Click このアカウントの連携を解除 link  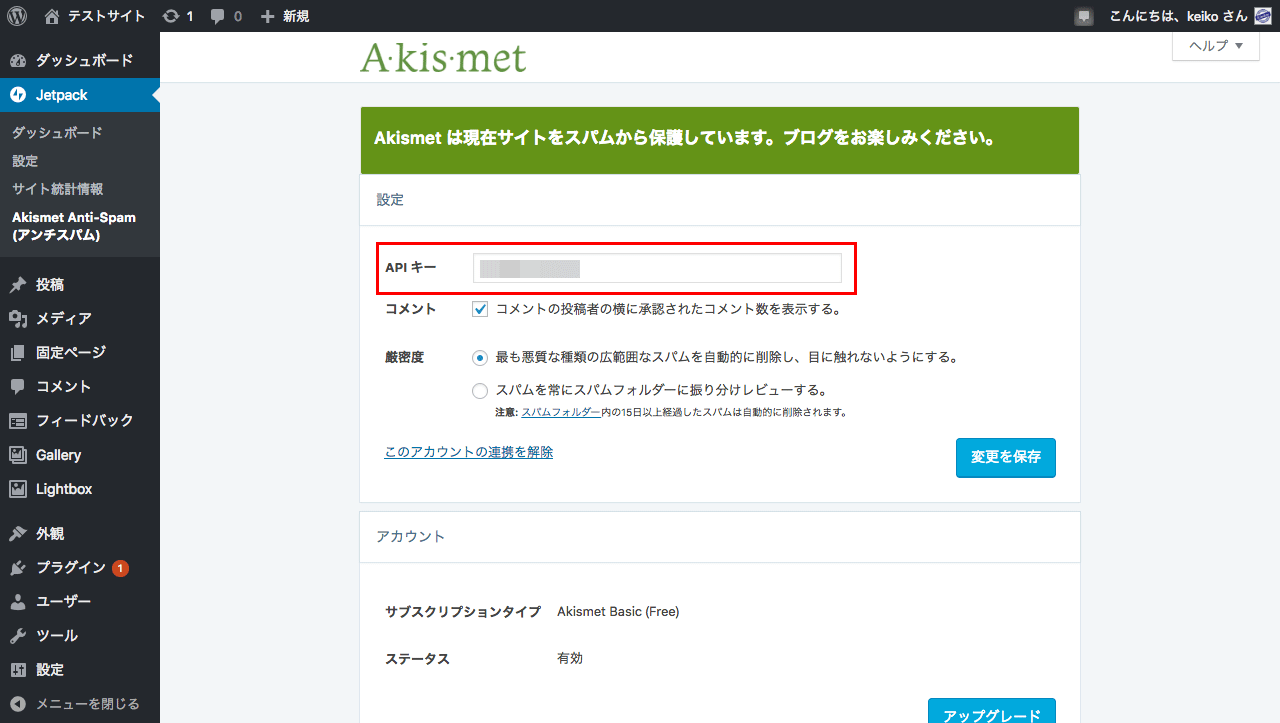(468, 452)
